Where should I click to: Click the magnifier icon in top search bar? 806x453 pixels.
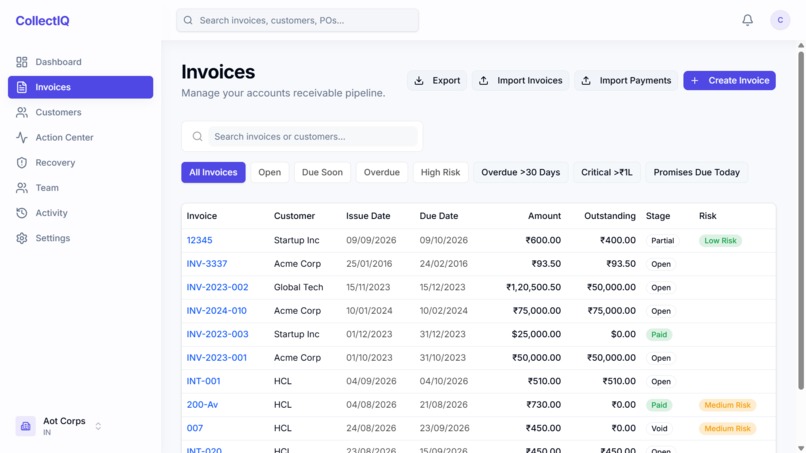coord(188,21)
